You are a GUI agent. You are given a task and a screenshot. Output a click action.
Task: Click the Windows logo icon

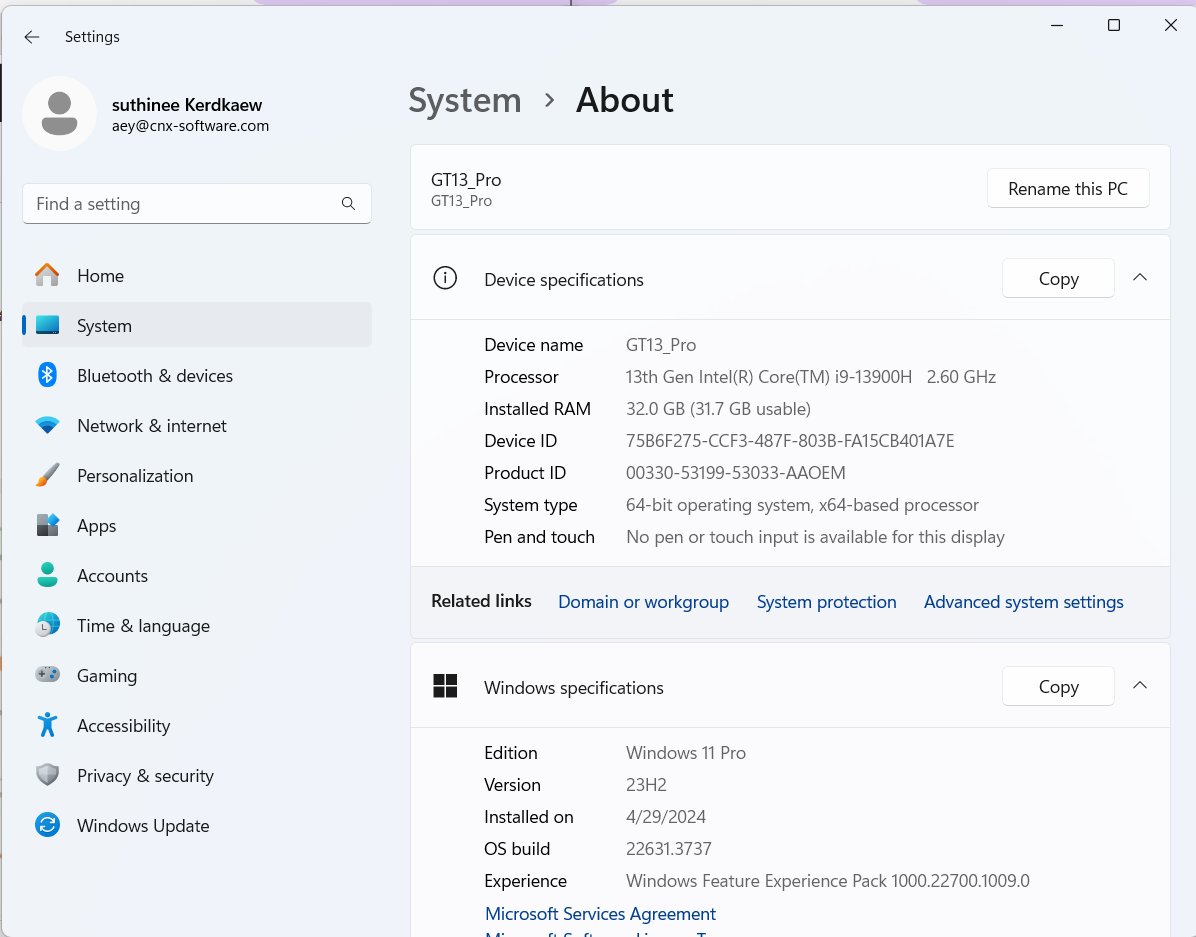pos(445,686)
